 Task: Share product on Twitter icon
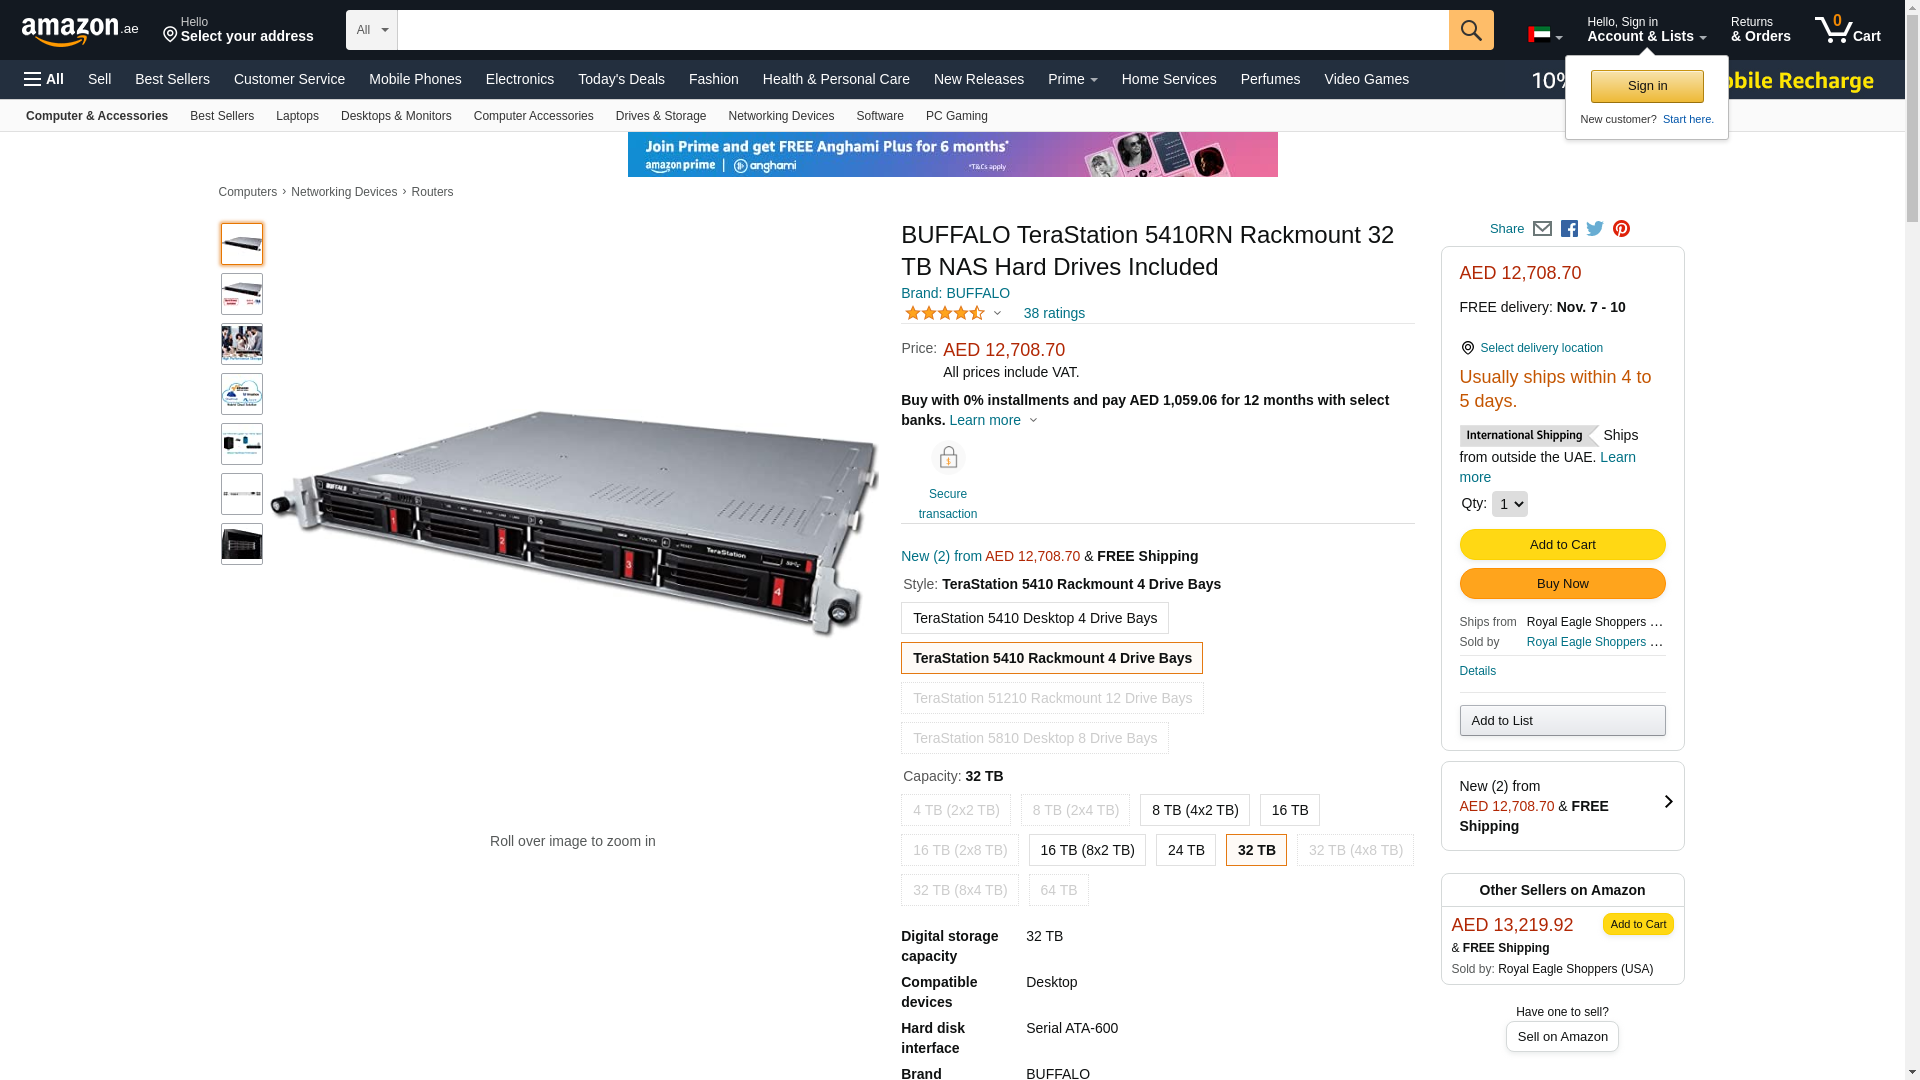point(1595,229)
